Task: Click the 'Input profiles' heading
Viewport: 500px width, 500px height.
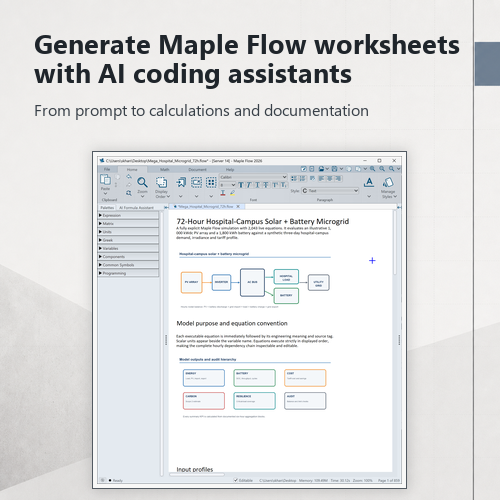Action: tap(195, 469)
